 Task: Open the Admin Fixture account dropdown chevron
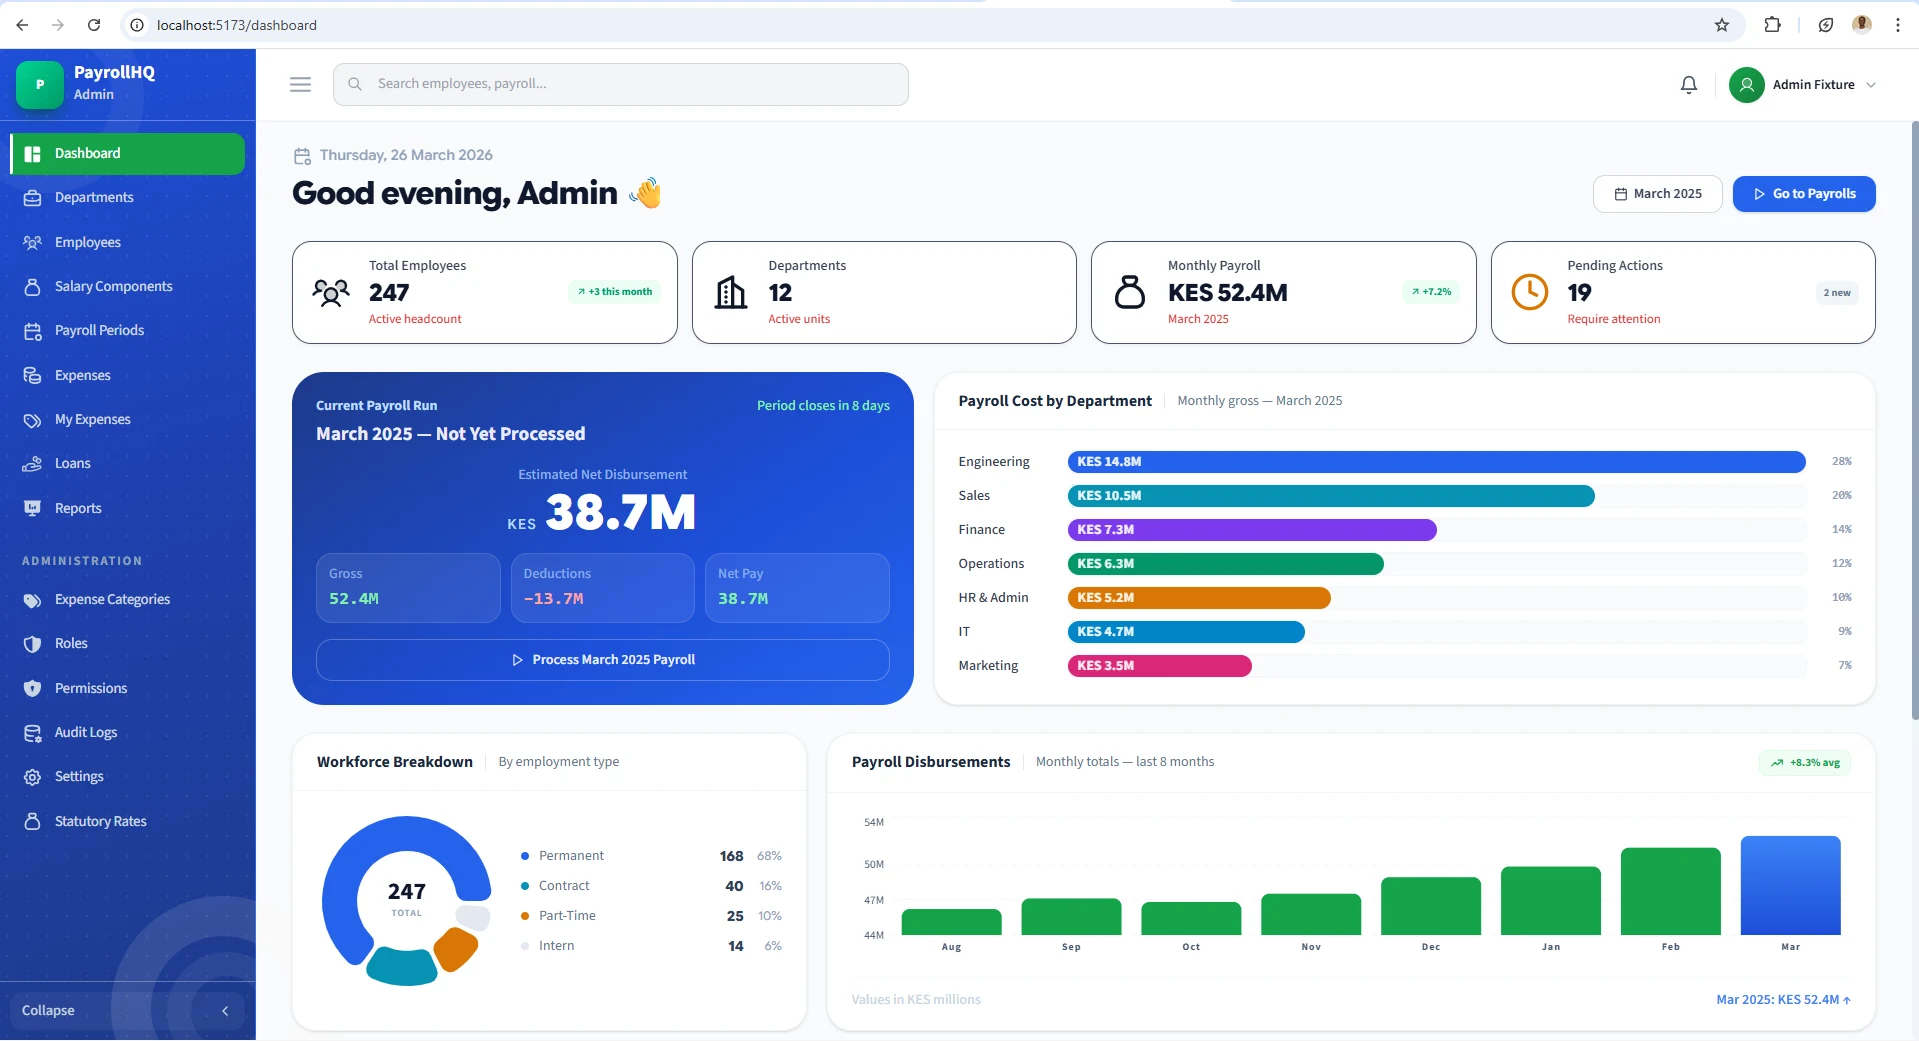(1871, 85)
